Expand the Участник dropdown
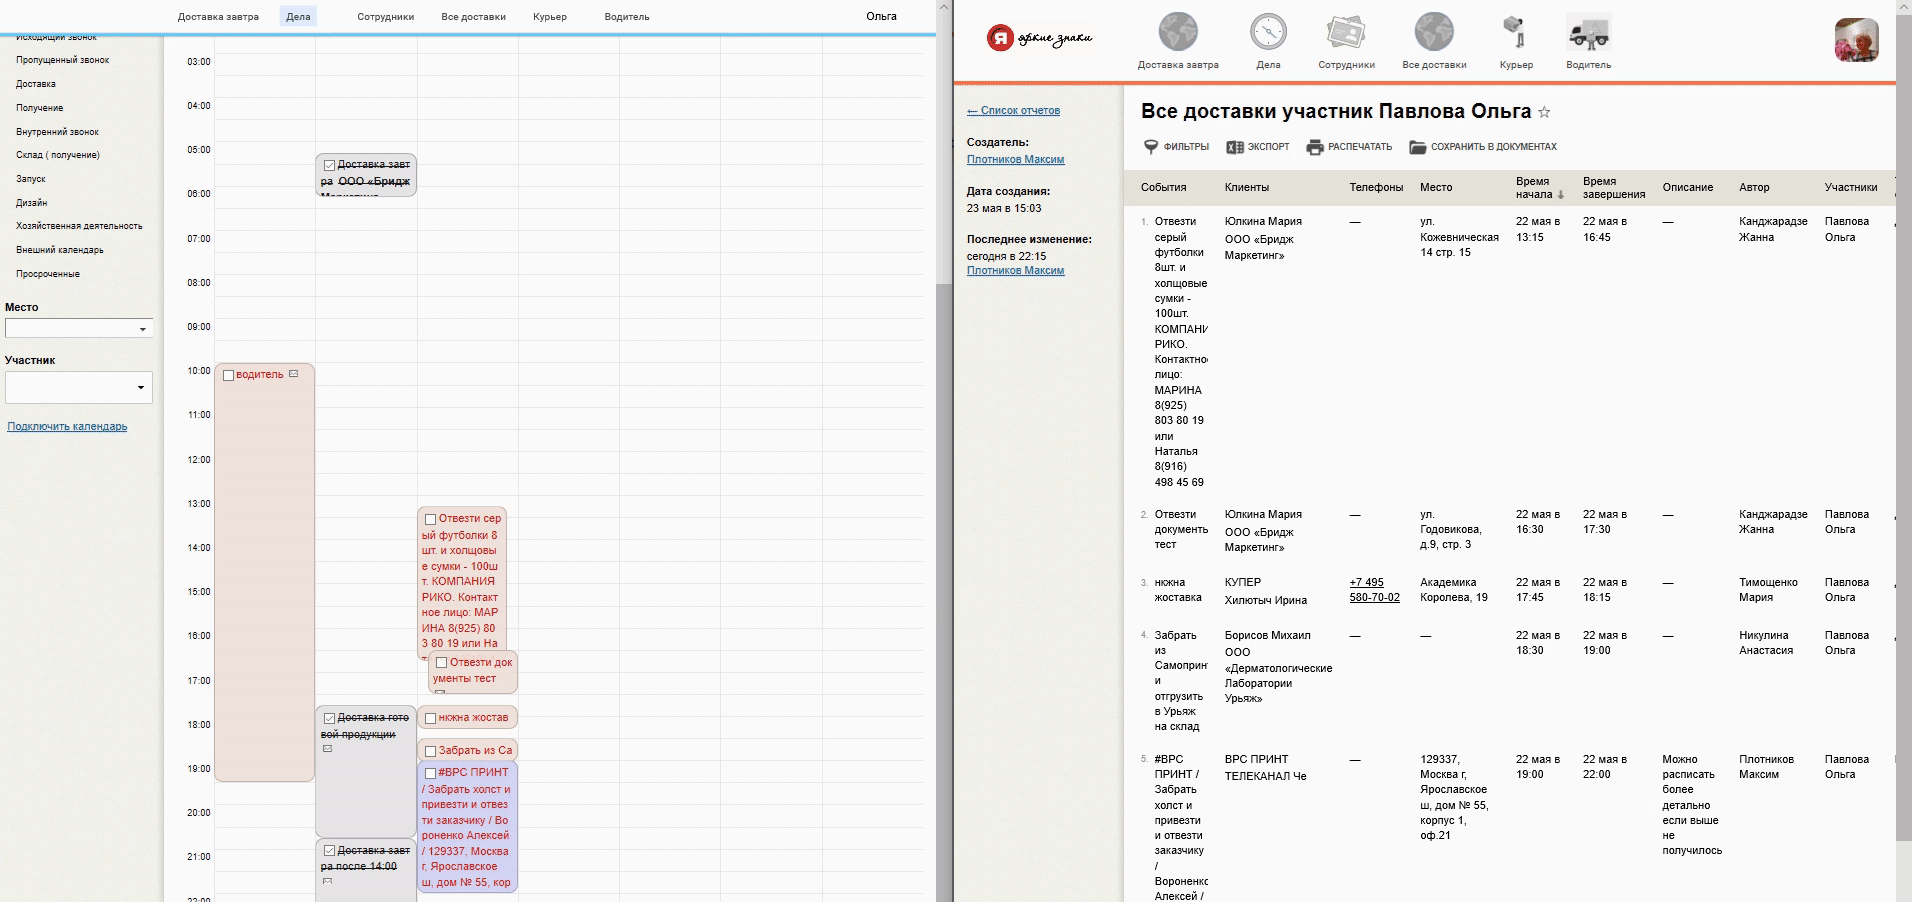The height and width of the screenshot is (902, 1912). pos(79,387)
